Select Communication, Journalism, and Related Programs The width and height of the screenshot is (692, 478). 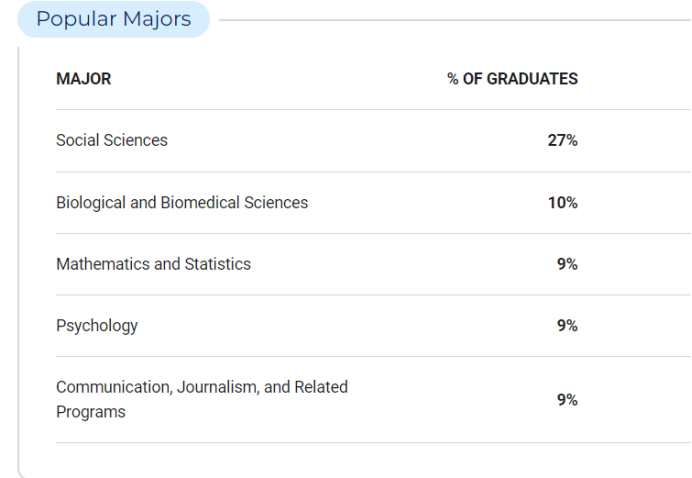pyautogui.click(x=202, y=399)
